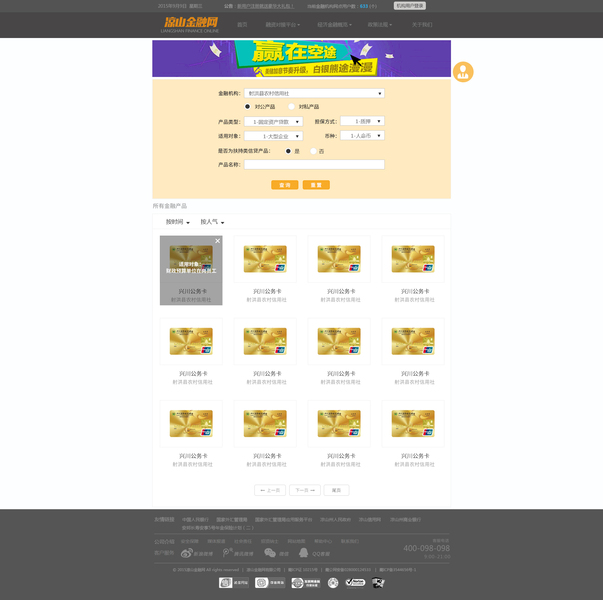Open the orange user avatar floating icon
This screenshot has width=603, height=600.
tap(463, 72)
